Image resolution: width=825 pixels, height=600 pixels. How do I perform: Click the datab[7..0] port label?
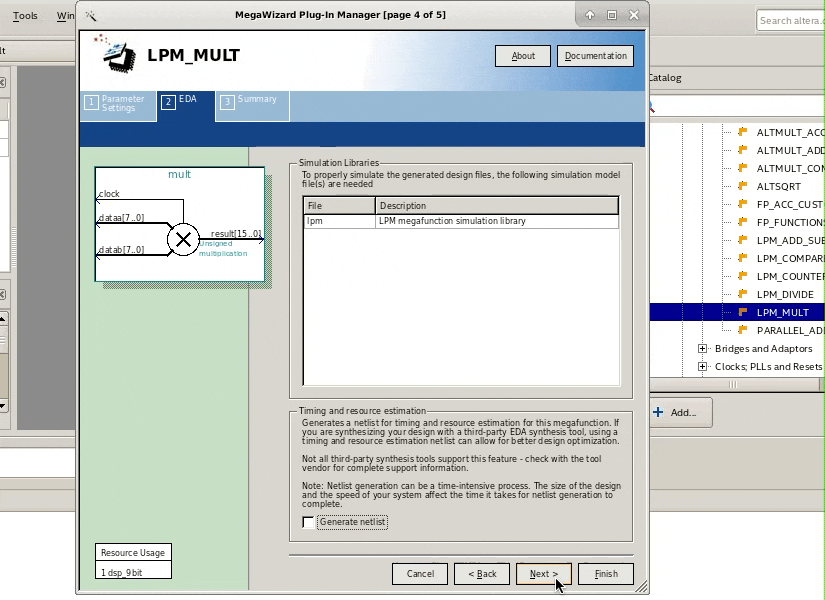coord(121,249)
